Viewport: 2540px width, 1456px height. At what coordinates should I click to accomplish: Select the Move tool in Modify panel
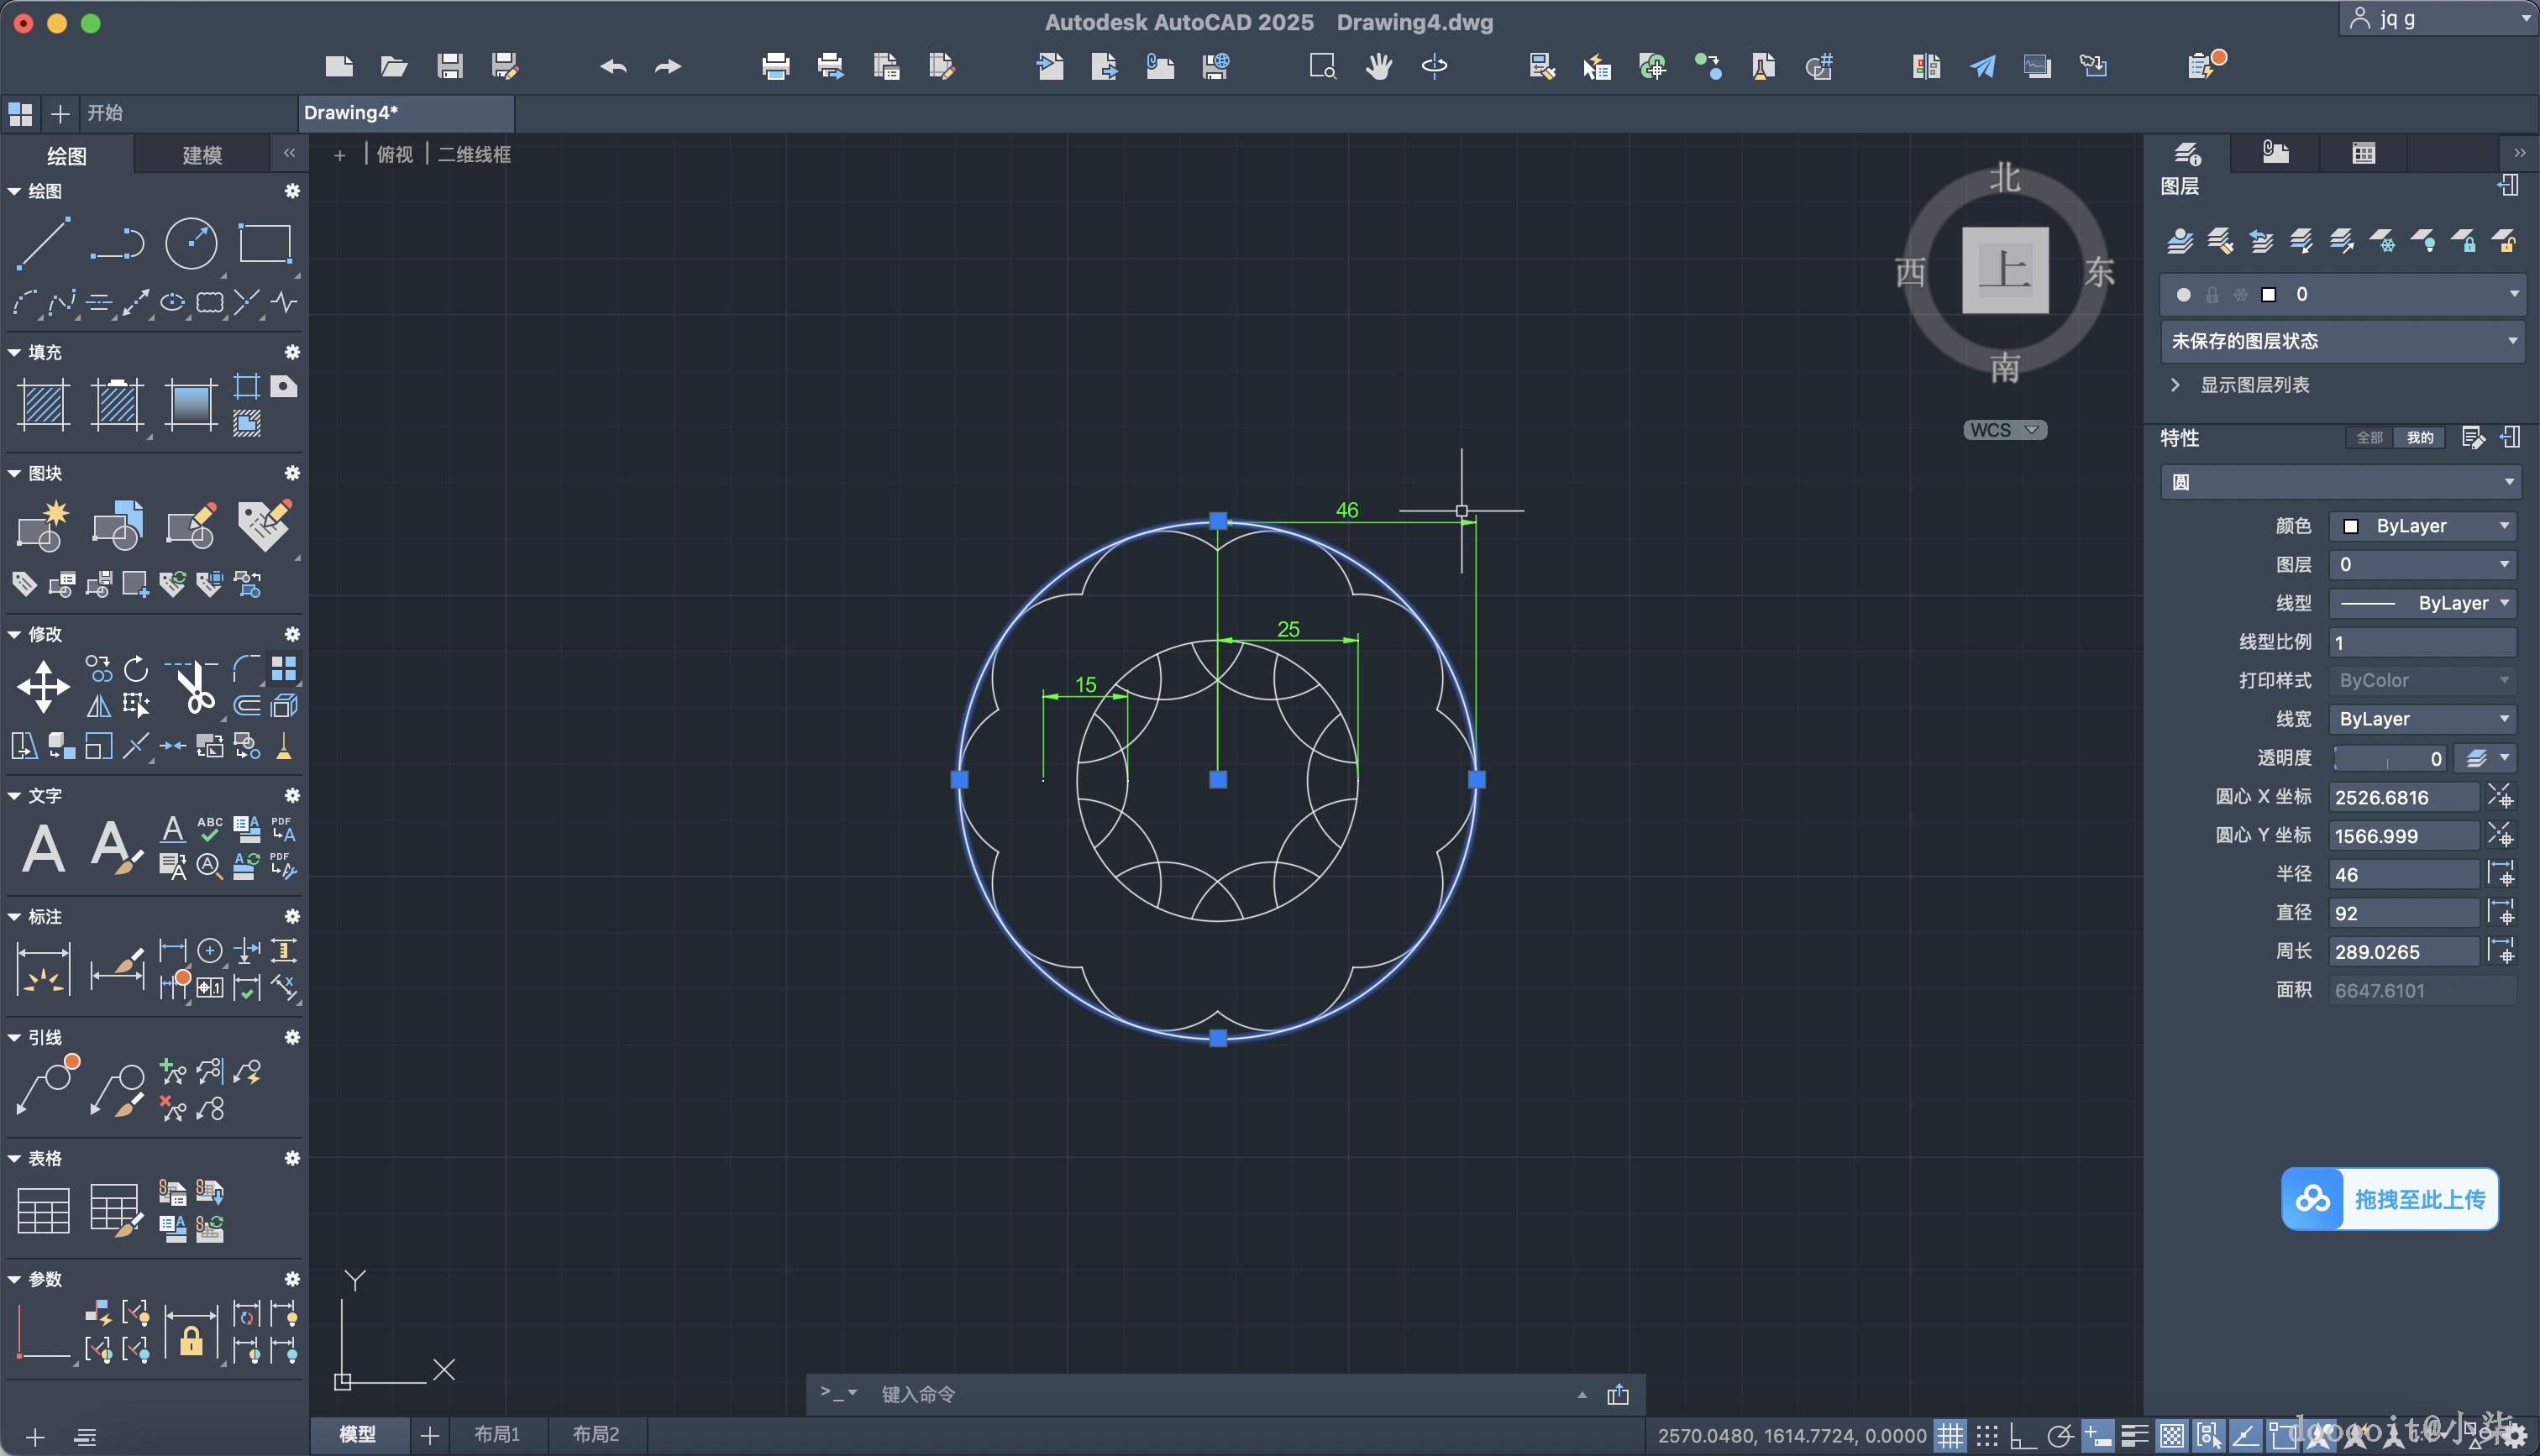[43, 687]
